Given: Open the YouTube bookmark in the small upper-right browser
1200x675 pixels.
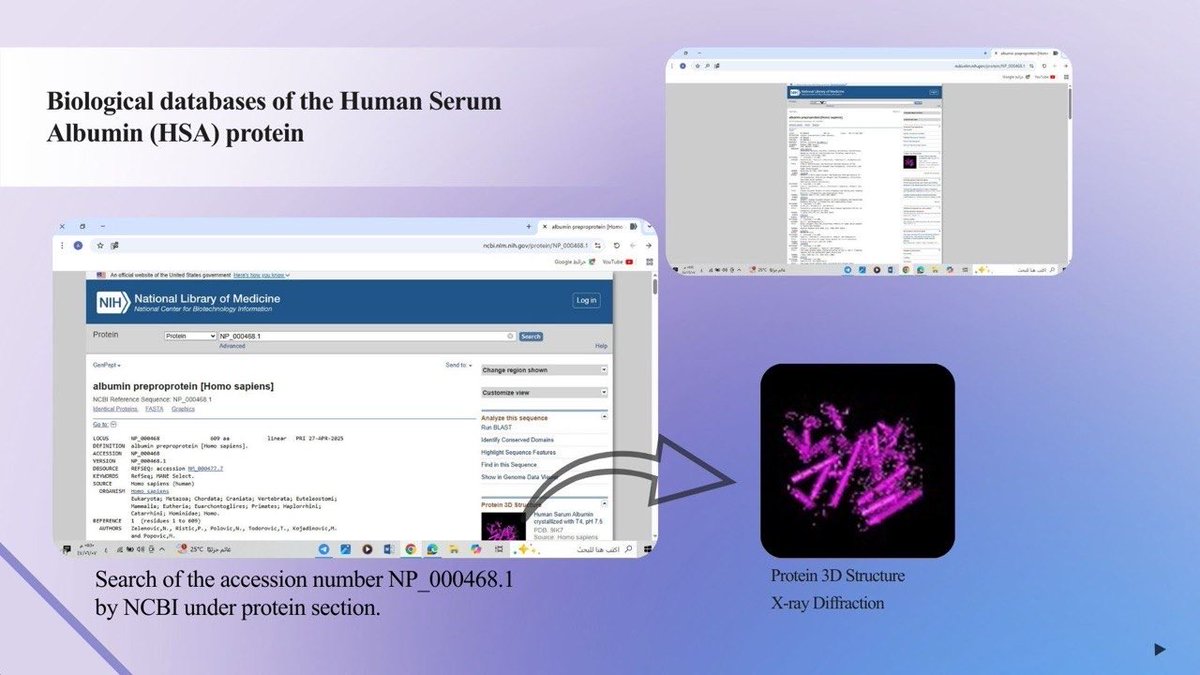Looking at the screenshot, I should tap(1044, 77).
